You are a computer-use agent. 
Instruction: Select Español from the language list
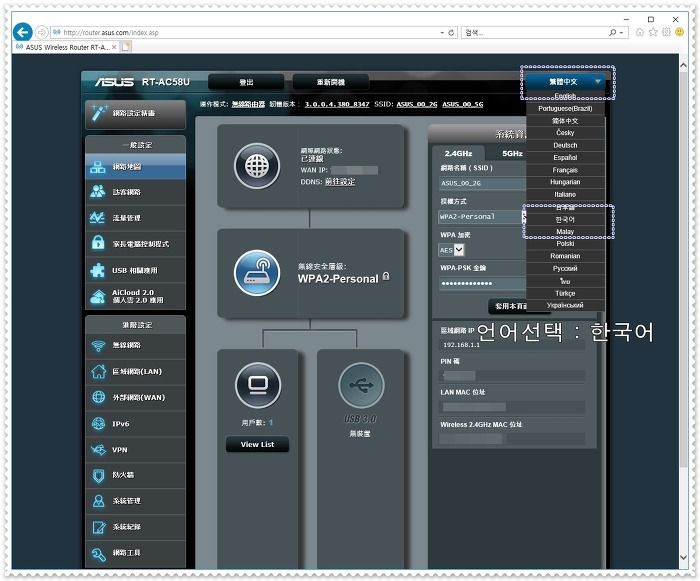coord(565,158)
